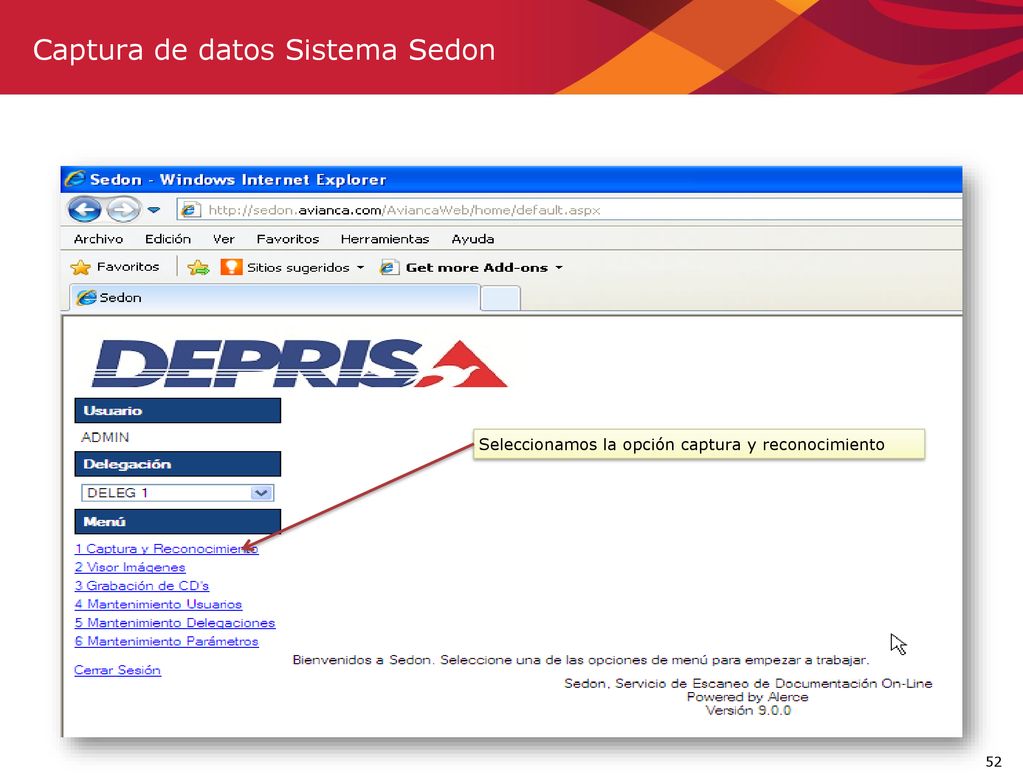Open 5 Mantenimiento Delegaciones link
Screen dimensions: 1023x783
[175, 622]
